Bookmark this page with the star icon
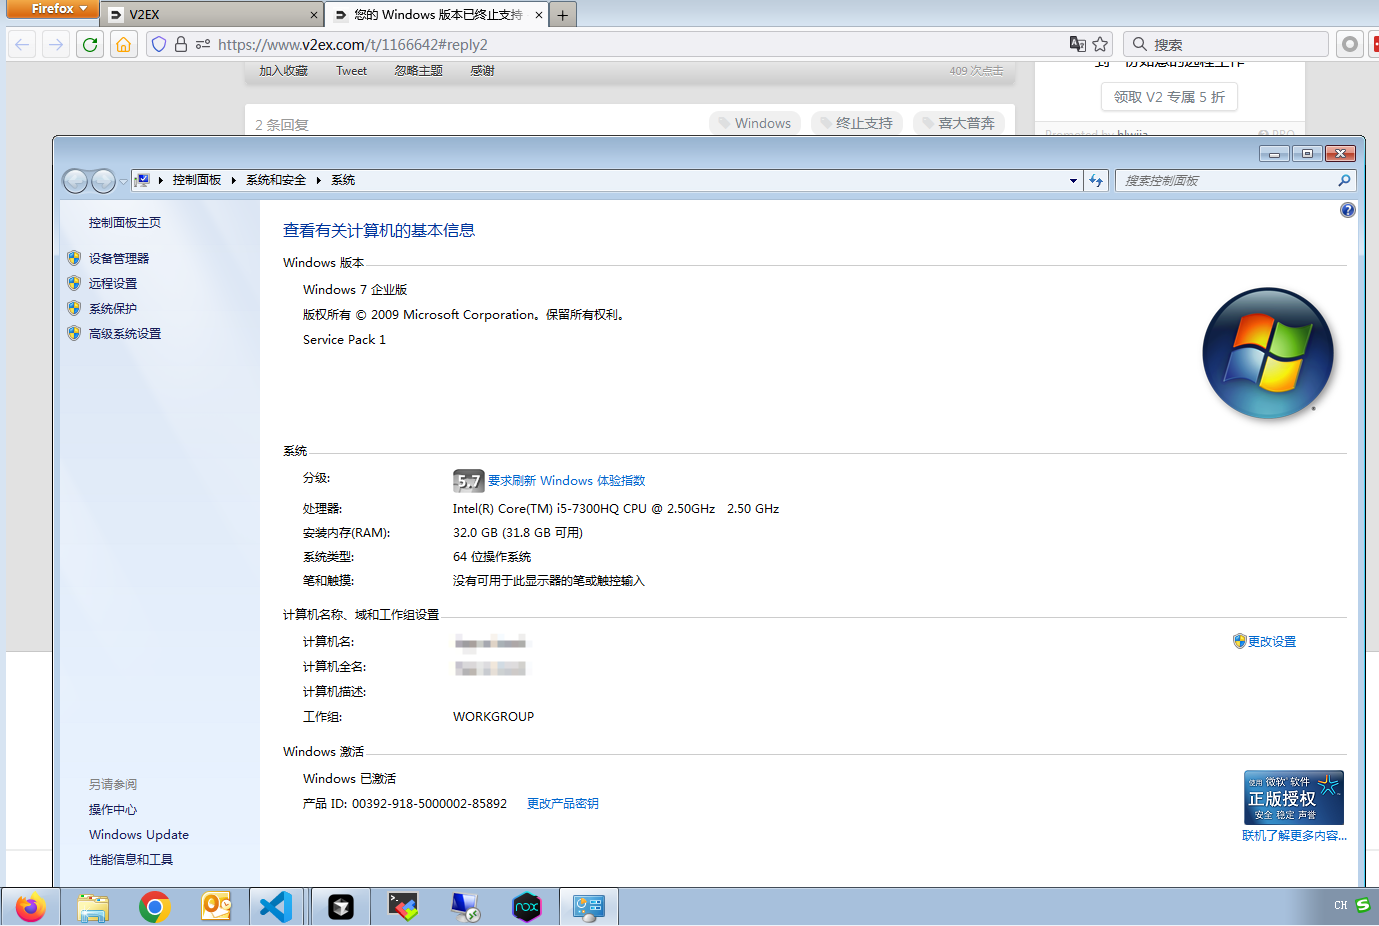The height and width of the screenshot is (926, 1379). (1100, 44)
